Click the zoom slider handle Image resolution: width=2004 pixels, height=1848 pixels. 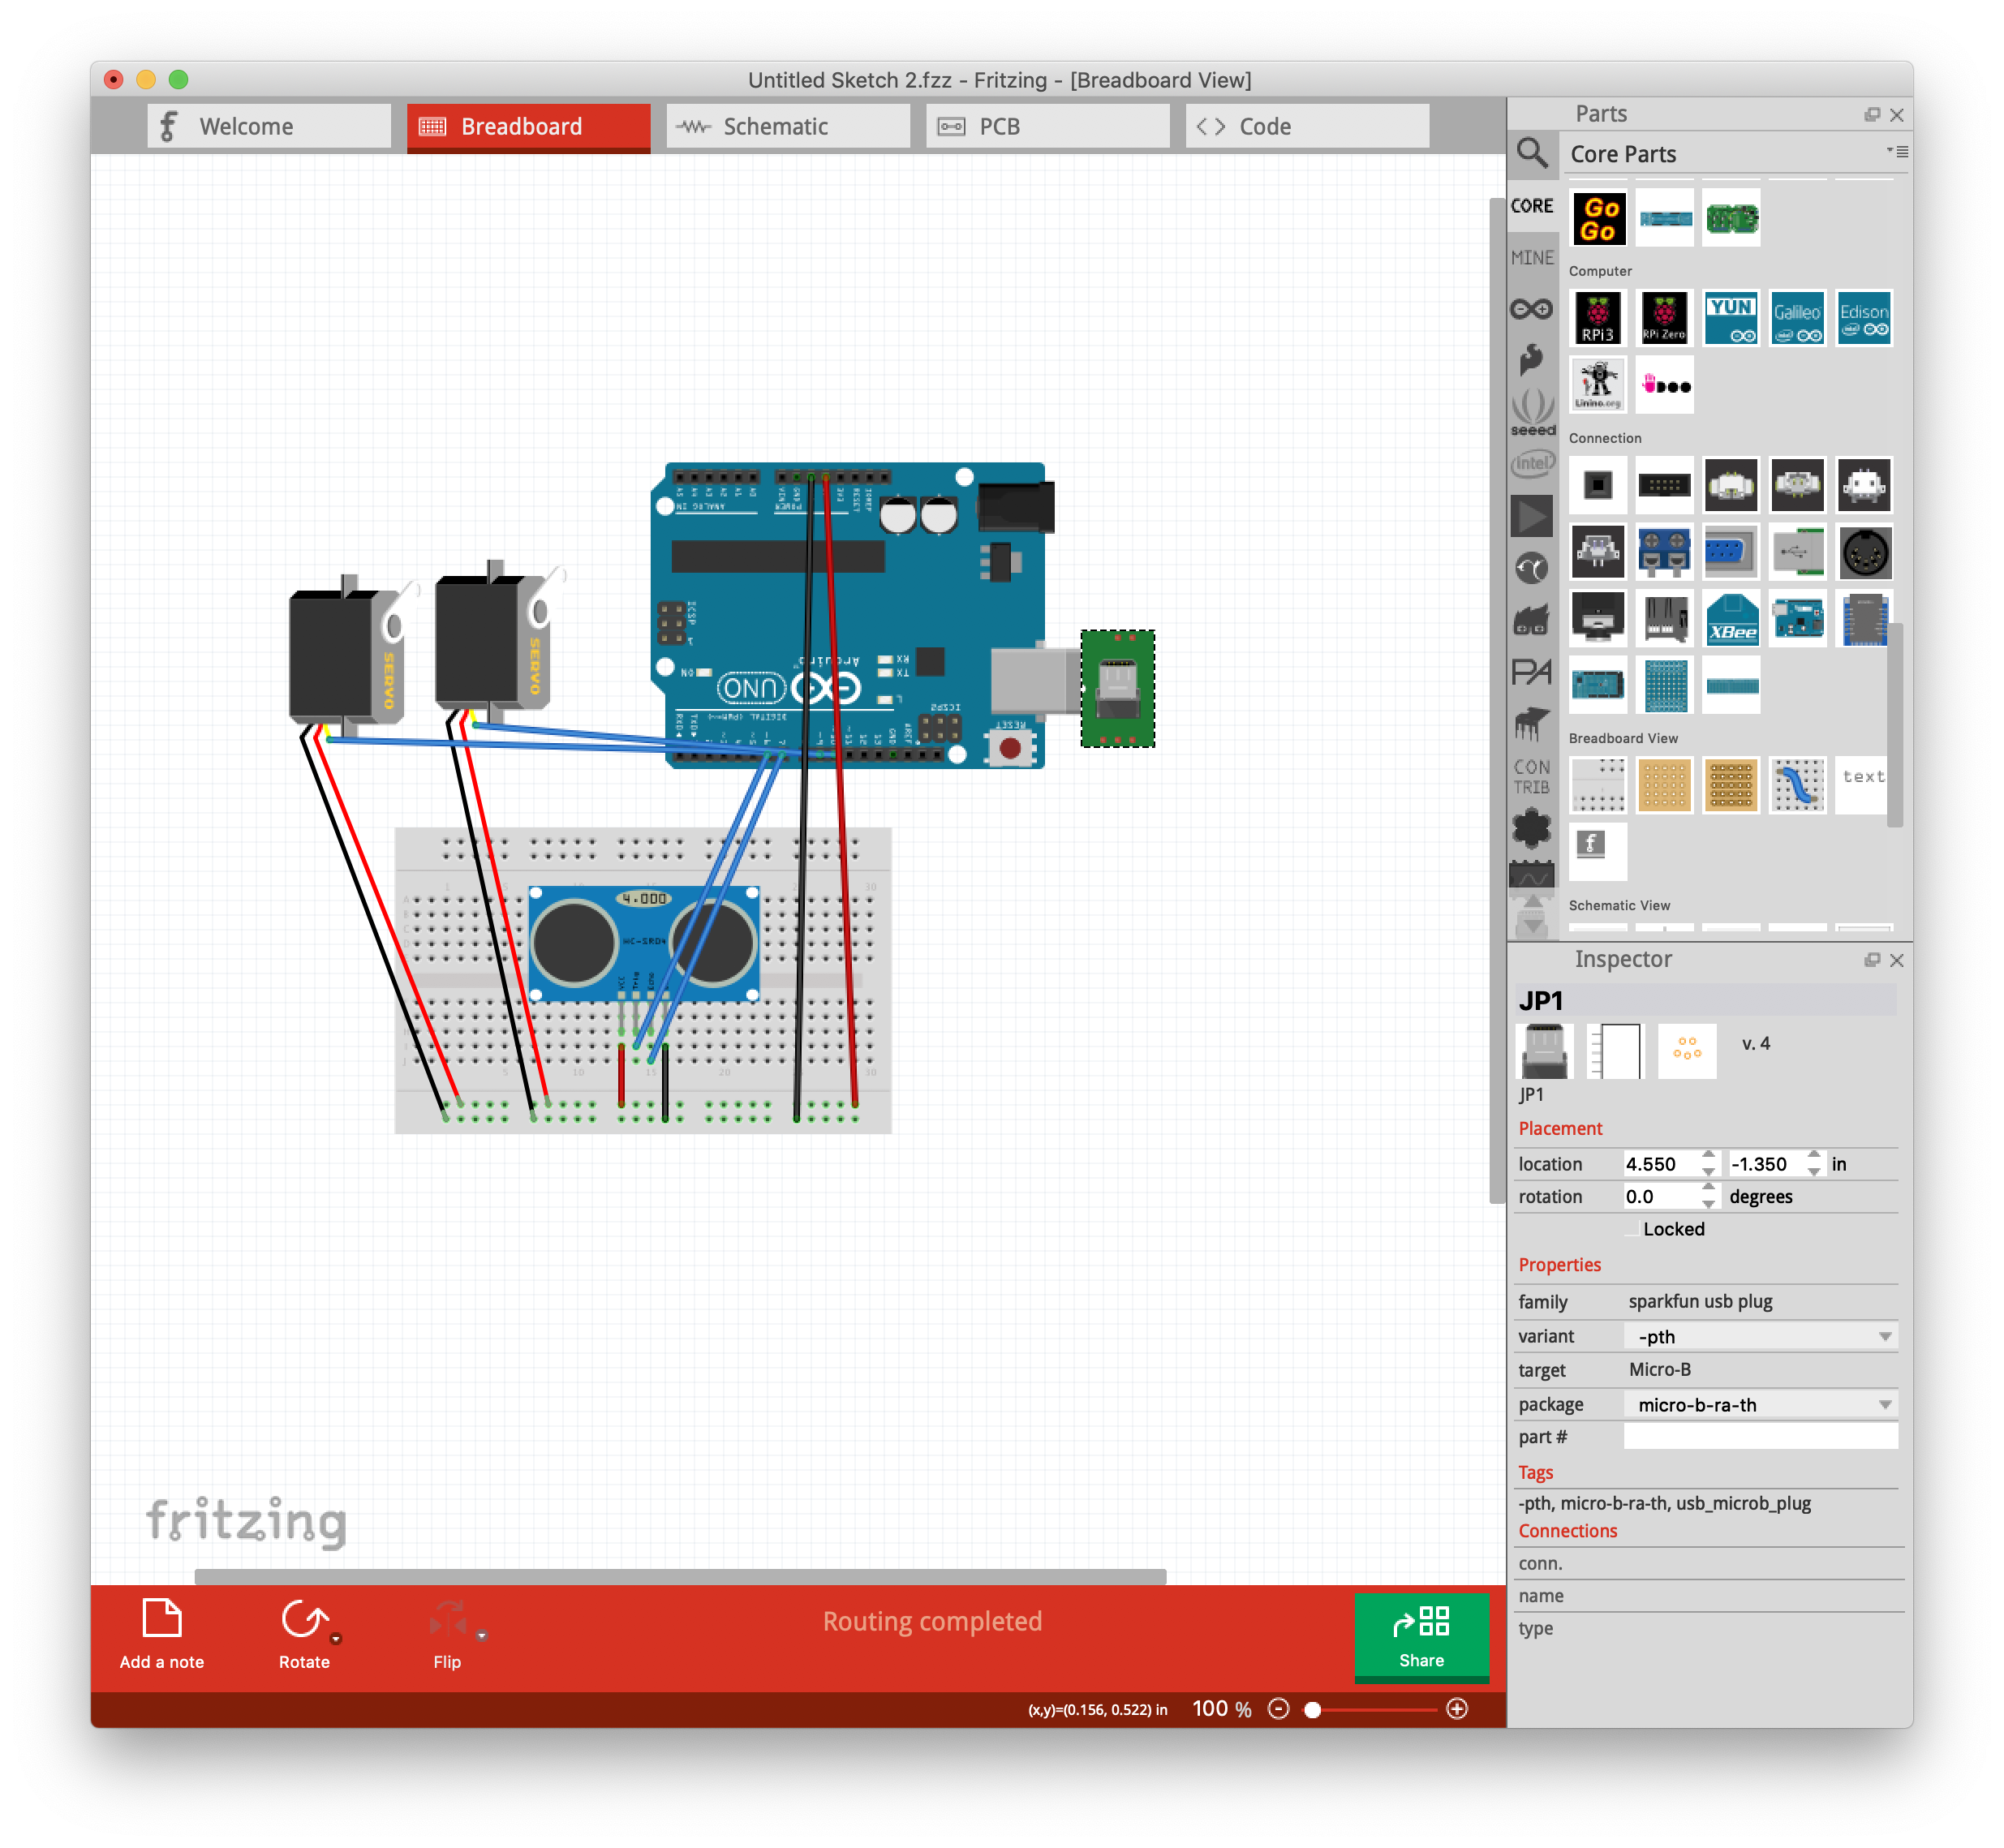[1313, 1709]
